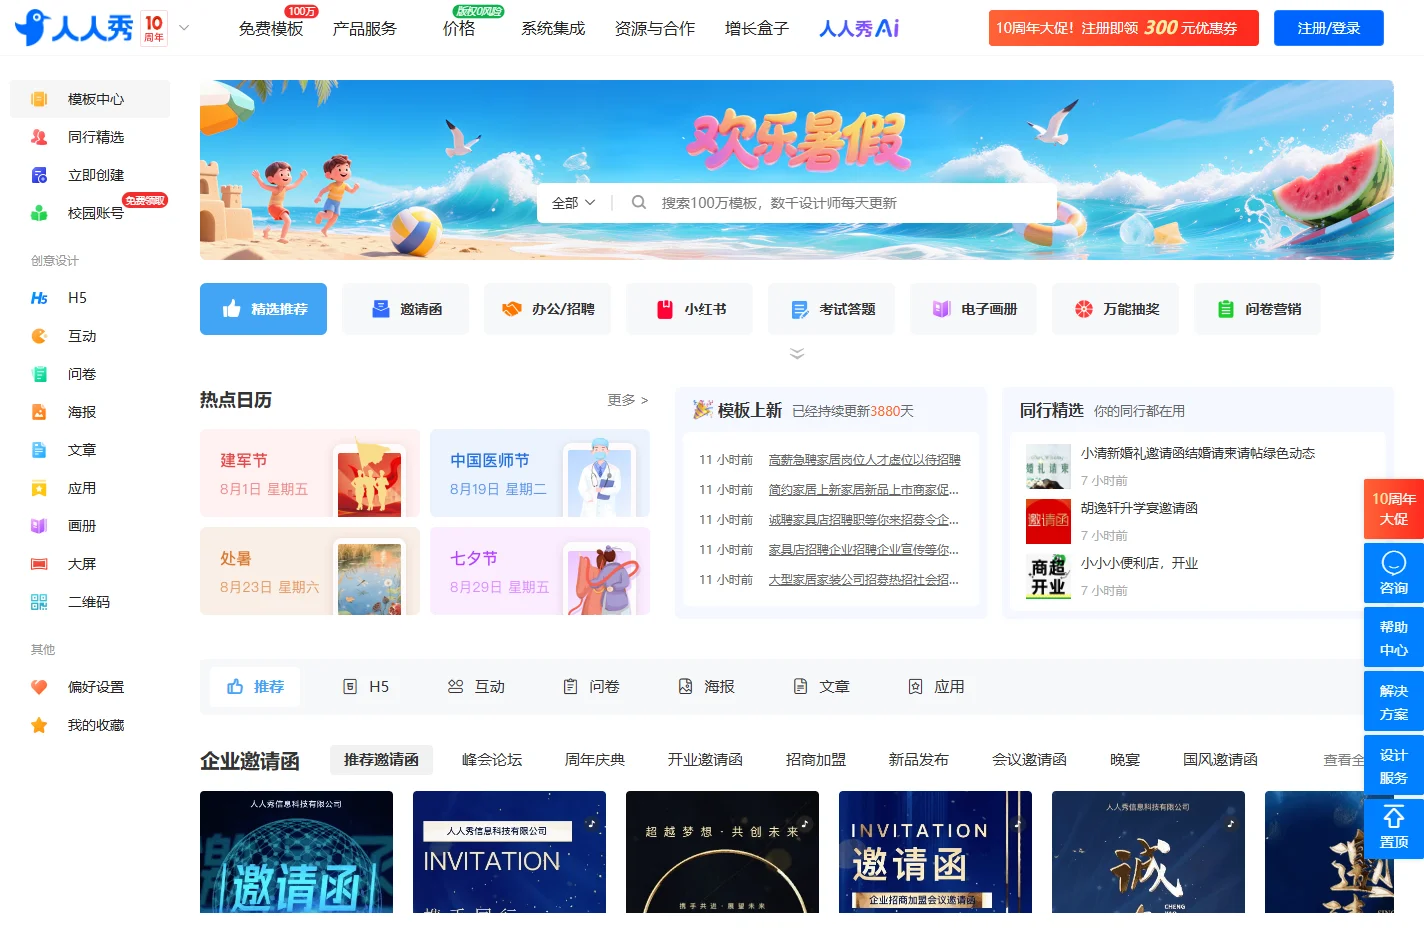Select H5 in the 创意设计 sidebar
Screen dimensions: 1424x933
click(90, 298)
